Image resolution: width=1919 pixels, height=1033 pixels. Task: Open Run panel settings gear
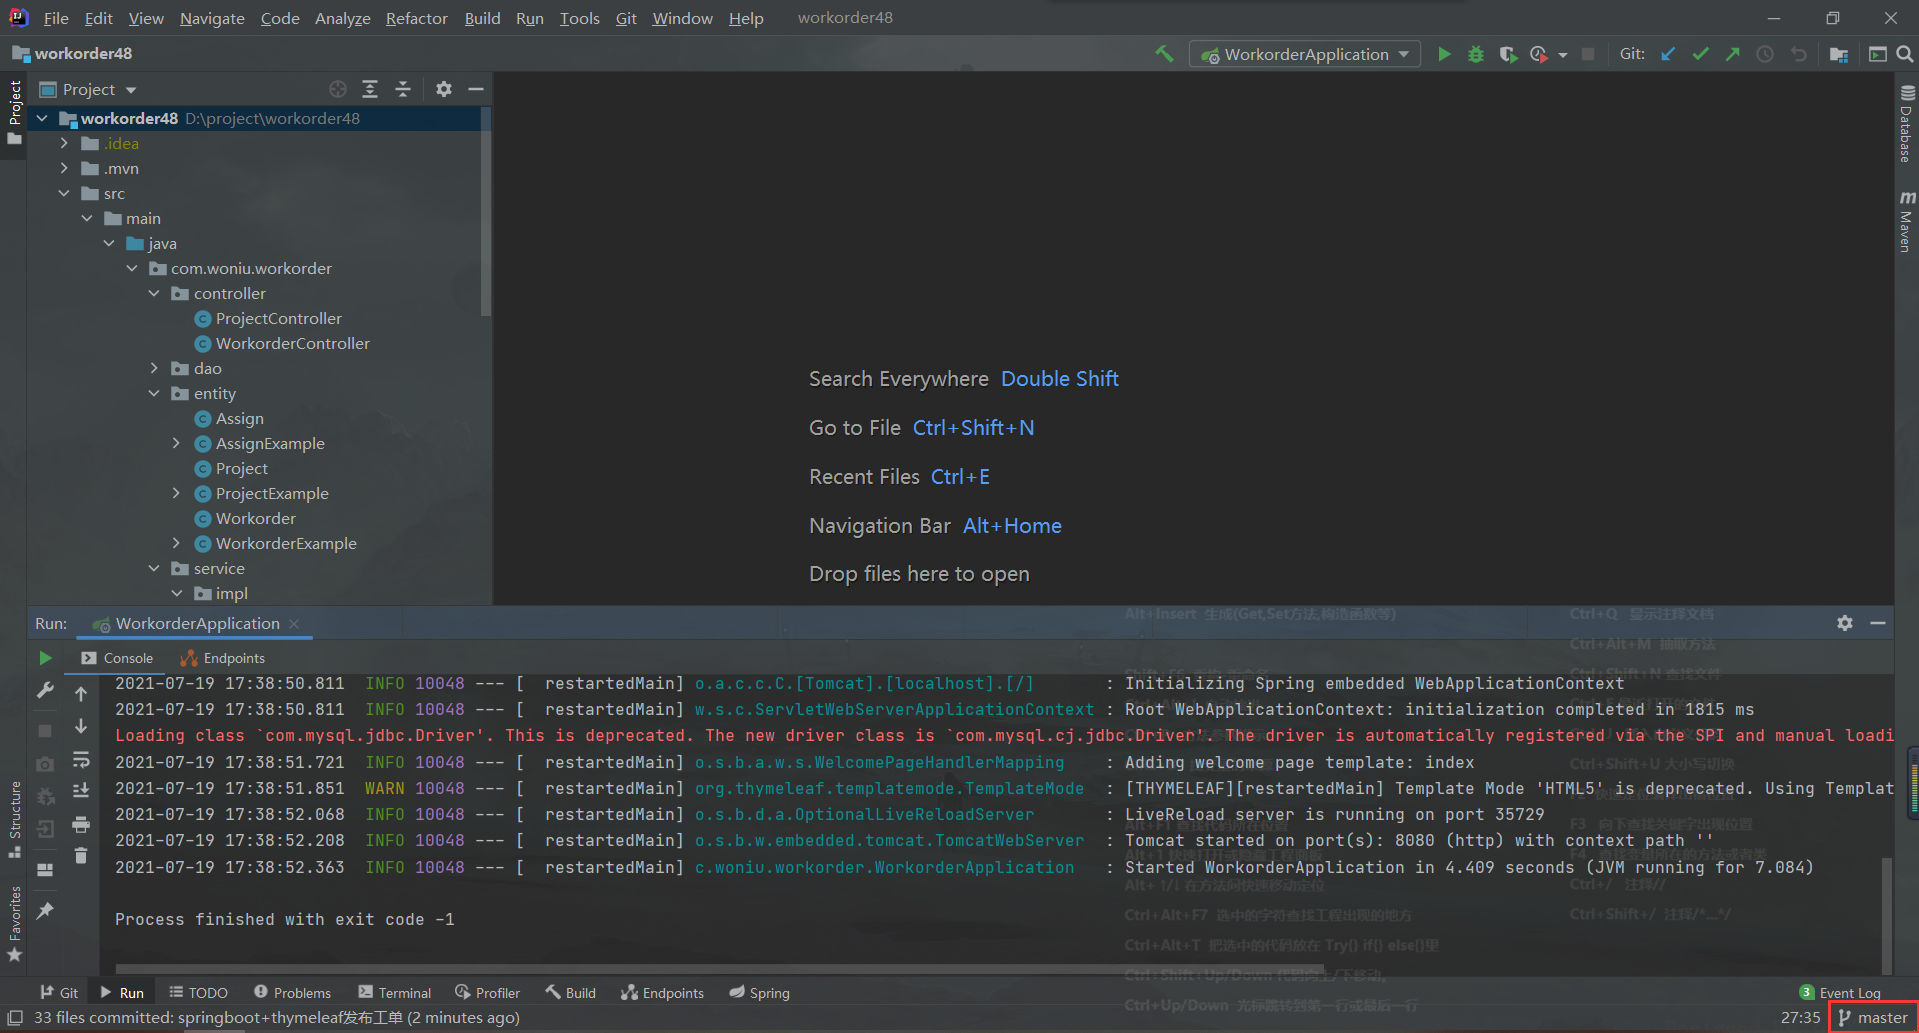coord(1845,623)
